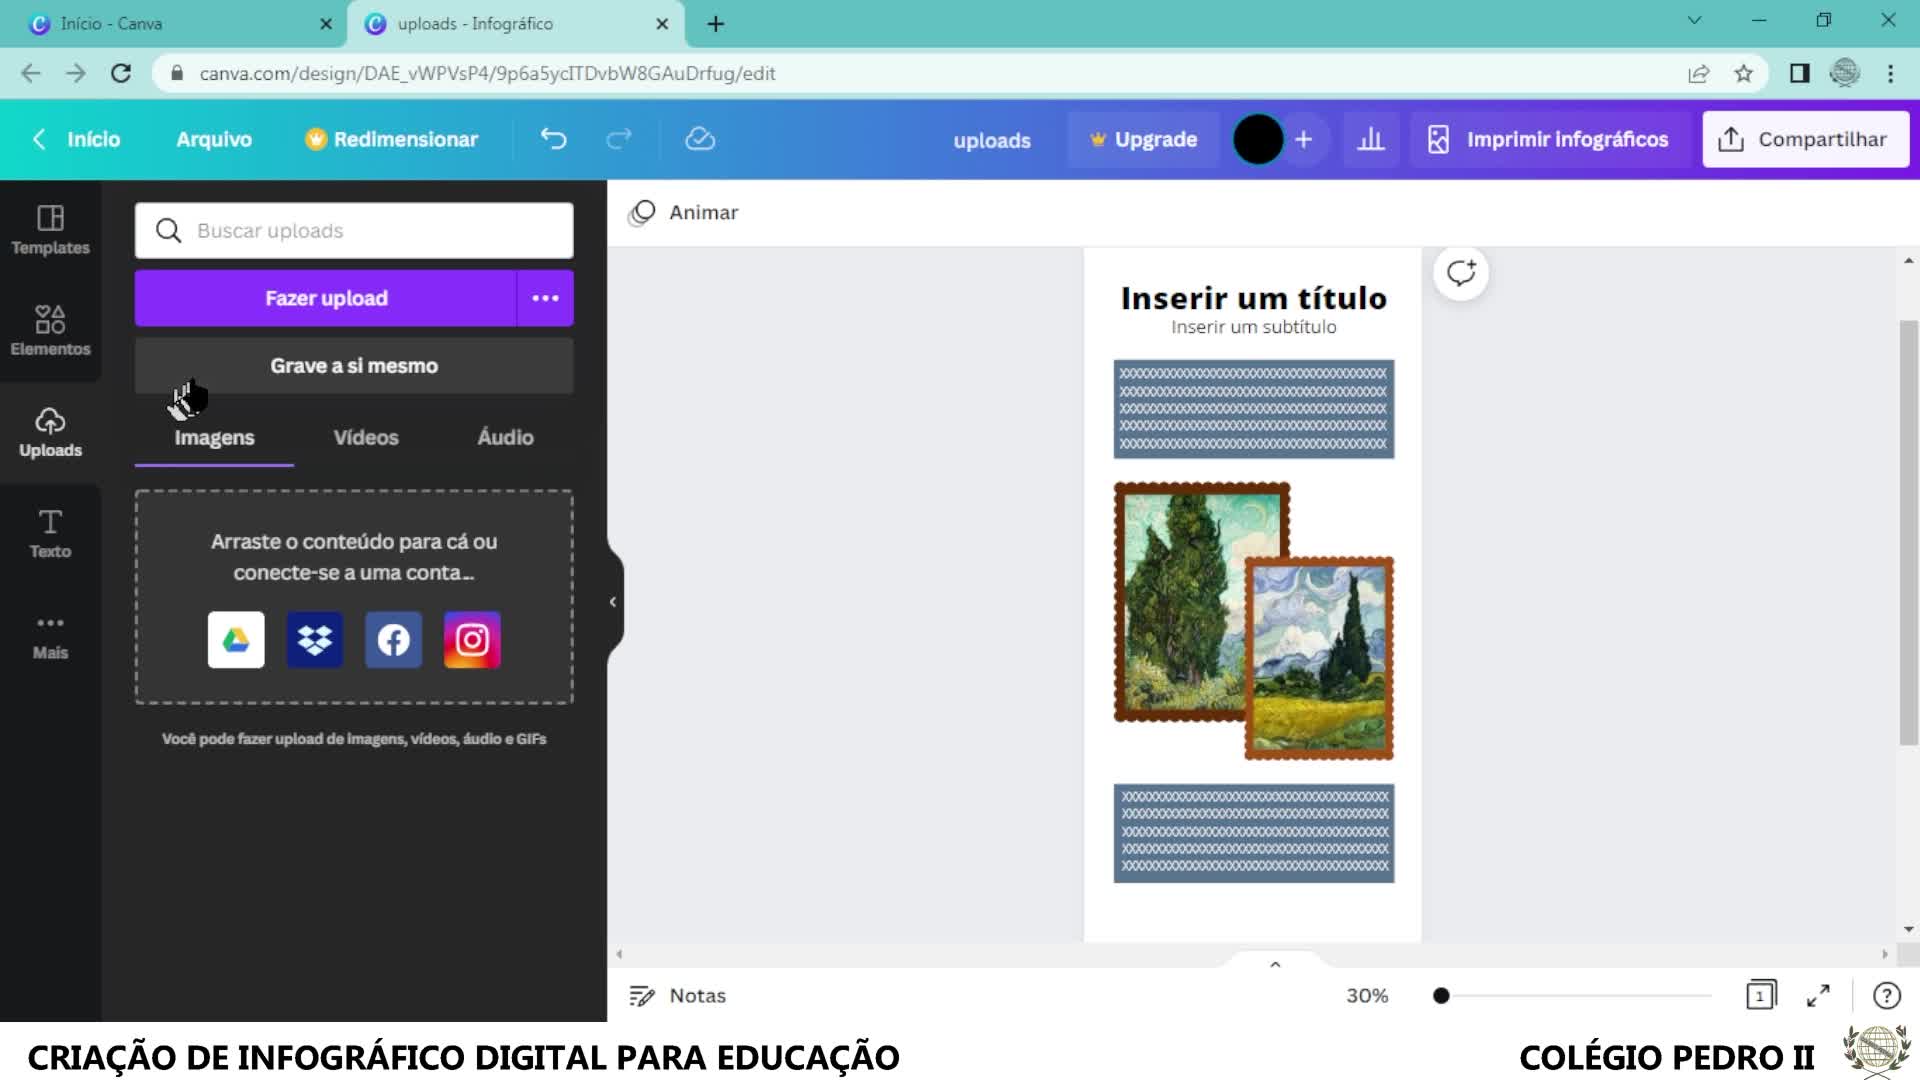Screen dimensions: 1920x1080
Task: Select the wheat field painting image
Action: (x=1319, y=658)
